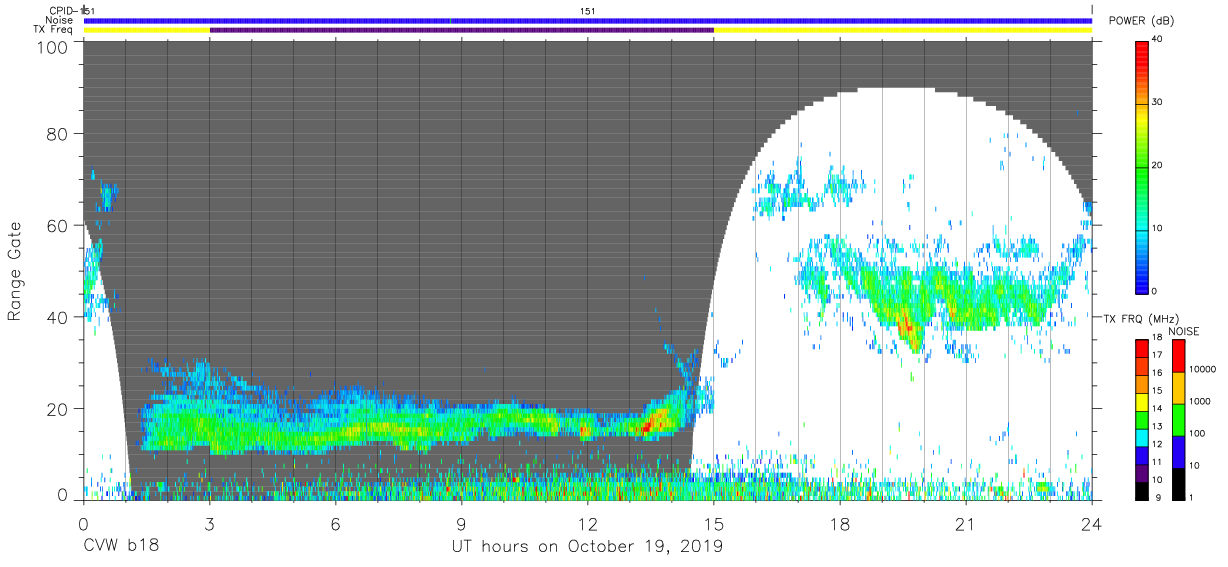
Task: Click the 20 tick on the Range Gate axis
Action: click(57, 409)
